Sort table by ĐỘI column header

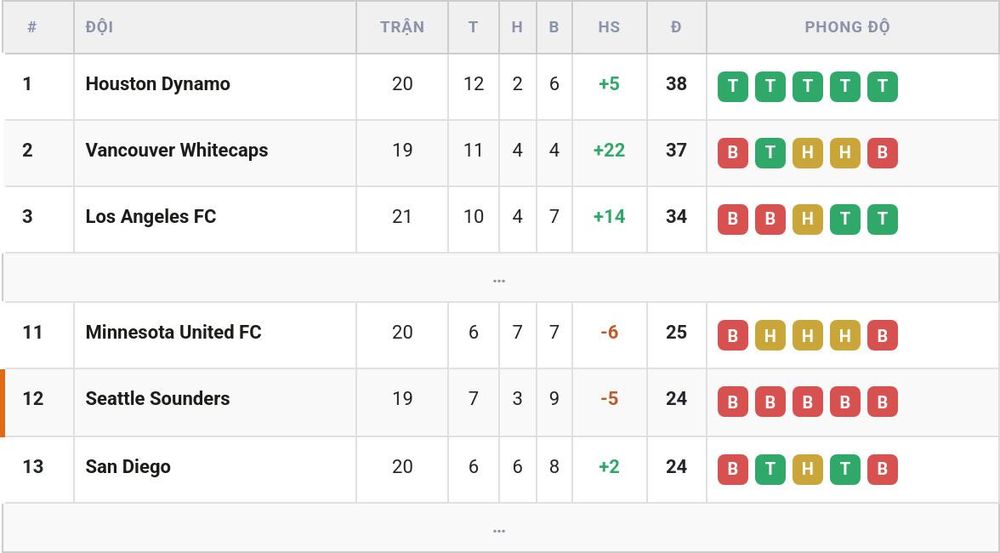pyautogui.click(x=99, y=27)
